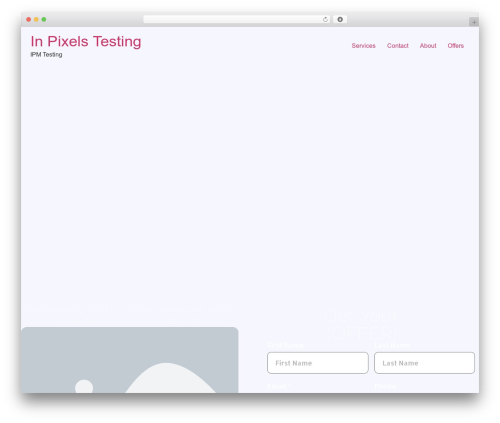
Task: Open the Contact menu link
Action: (x=397, y=46)
